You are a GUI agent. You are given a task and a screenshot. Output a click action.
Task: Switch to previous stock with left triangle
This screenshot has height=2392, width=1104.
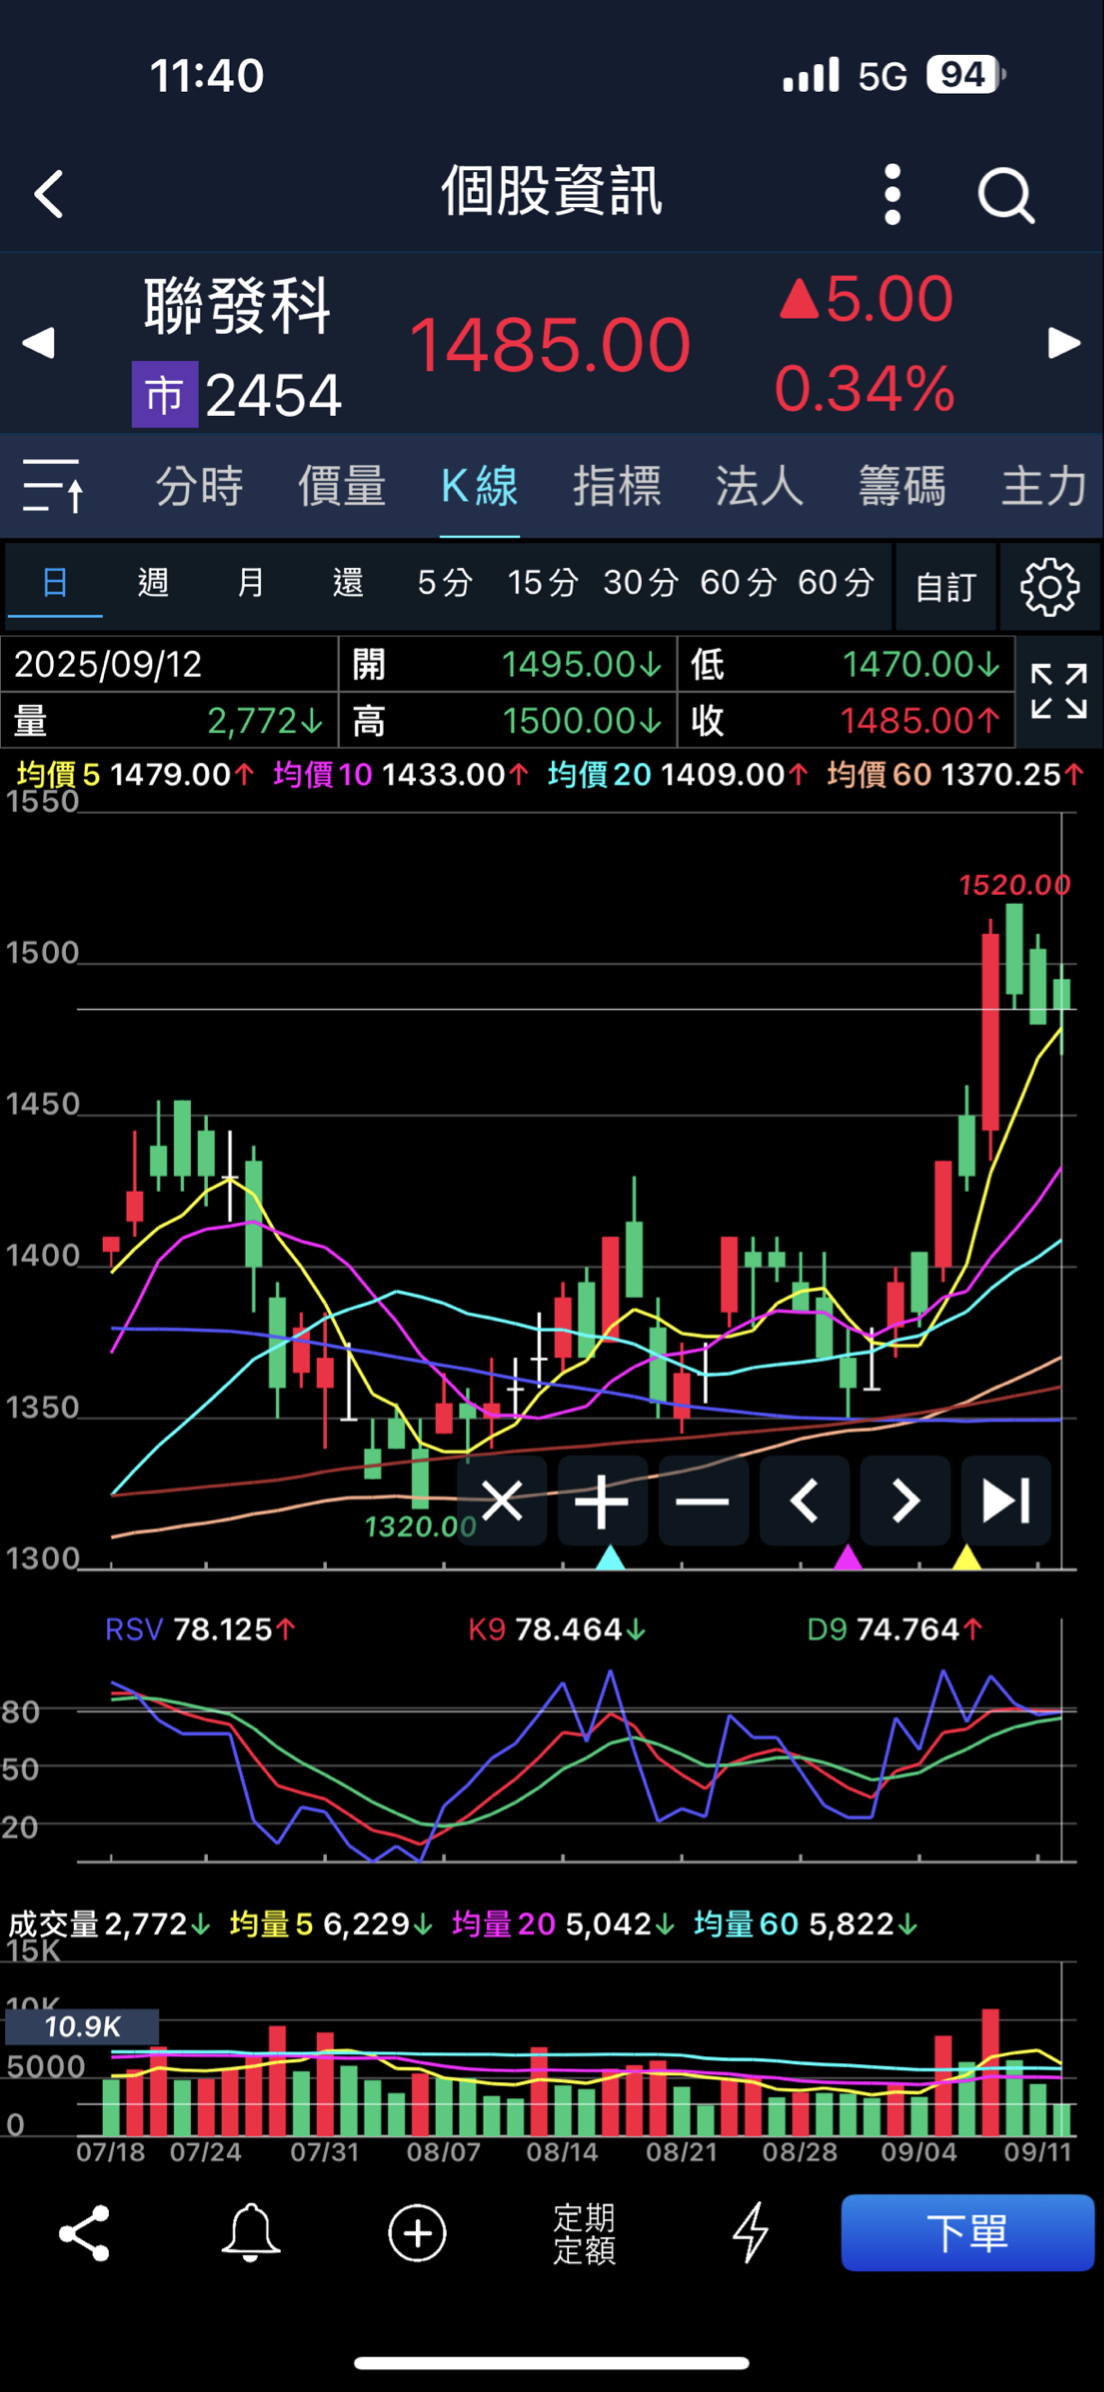coord(38,343)
